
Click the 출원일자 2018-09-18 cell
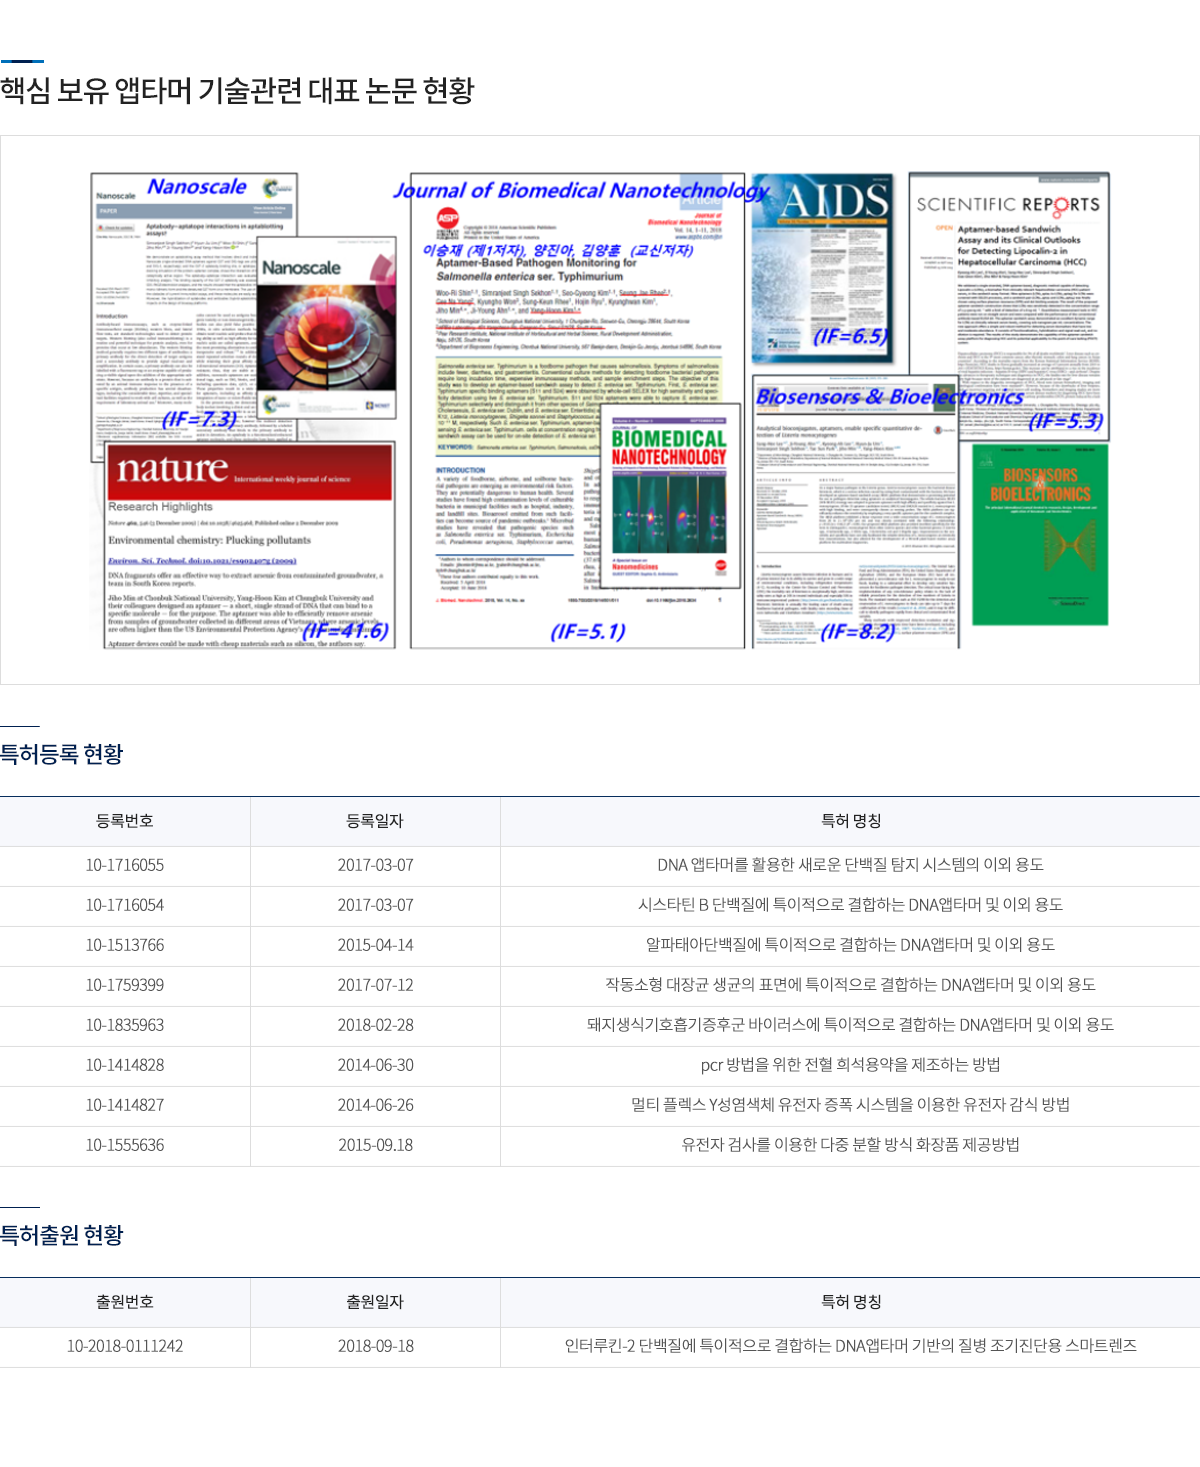click(374, 1346)
